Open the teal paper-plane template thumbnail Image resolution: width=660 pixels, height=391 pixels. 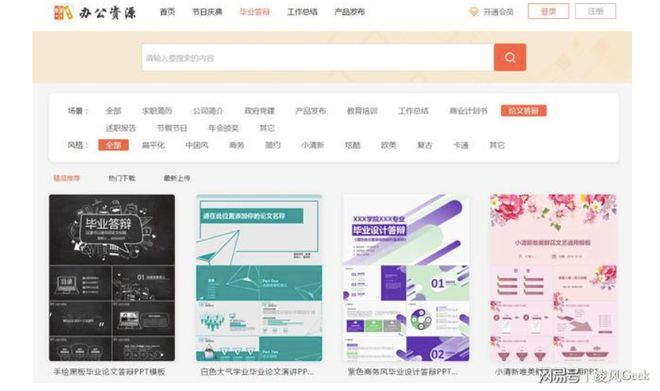point(259,278)
